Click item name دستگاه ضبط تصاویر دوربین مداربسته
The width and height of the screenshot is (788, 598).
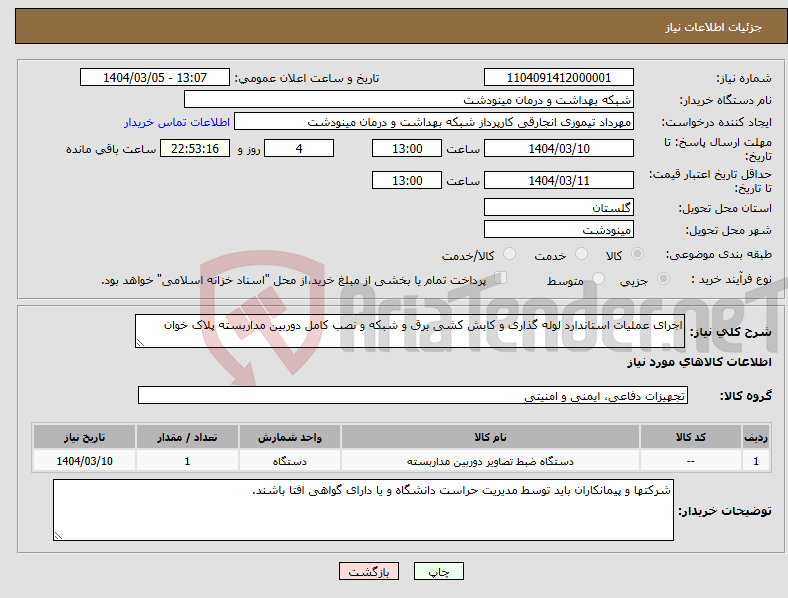[x=490, y=461]
